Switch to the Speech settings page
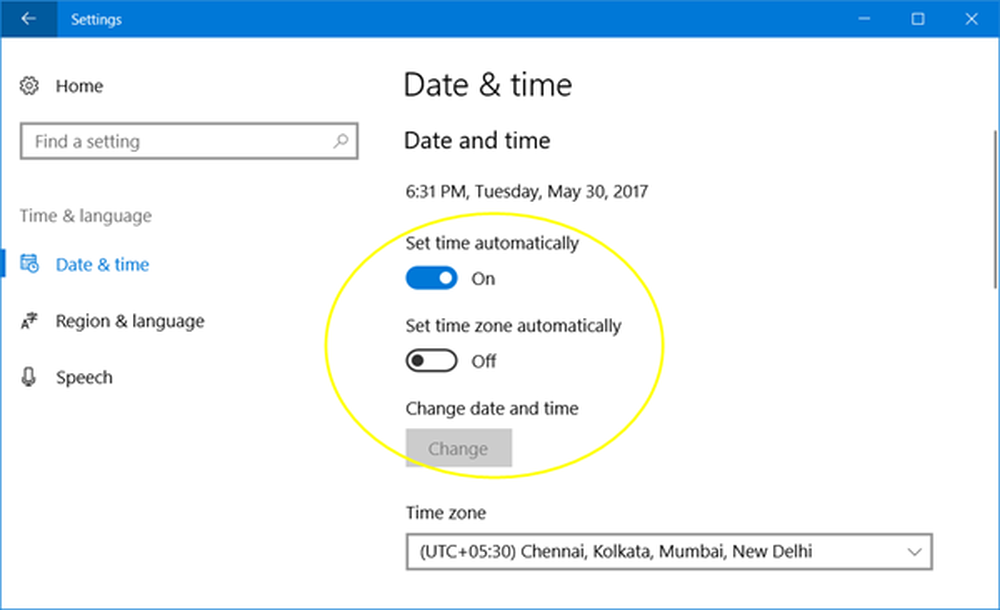Screen dimensions: 1000x610 [x=83, y=377]
